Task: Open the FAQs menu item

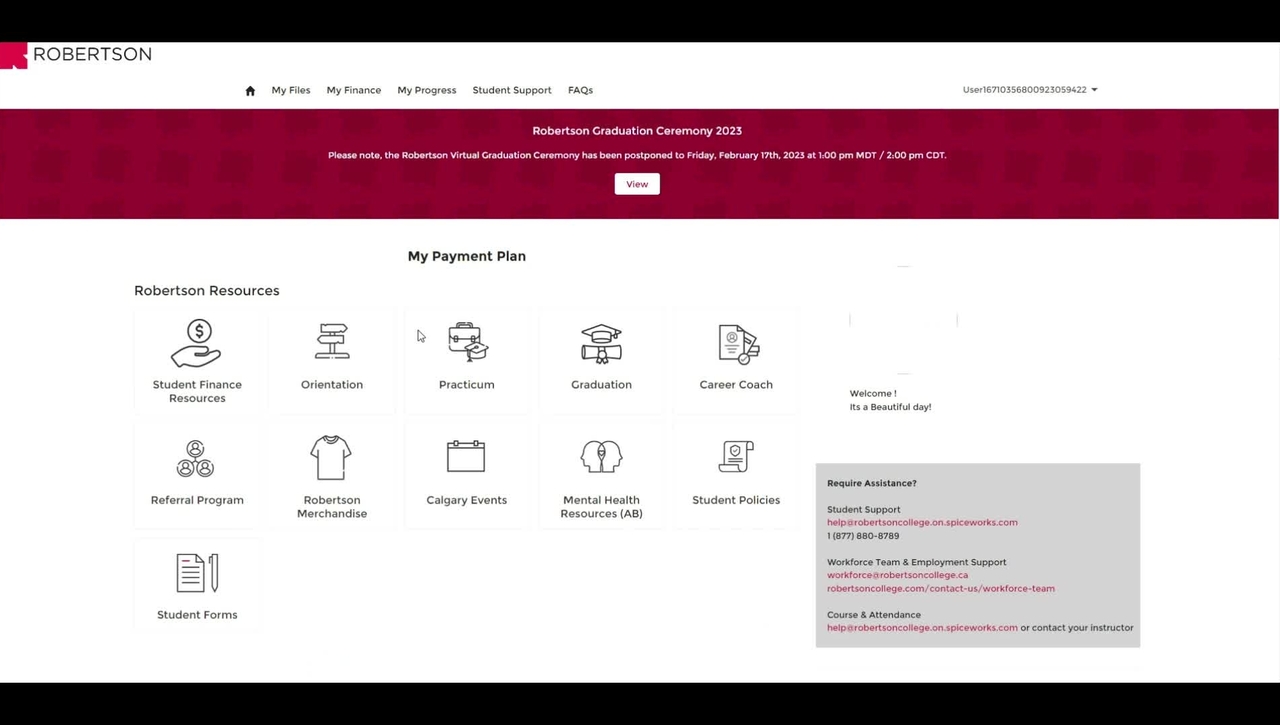Action: click(x=580, y=90)
